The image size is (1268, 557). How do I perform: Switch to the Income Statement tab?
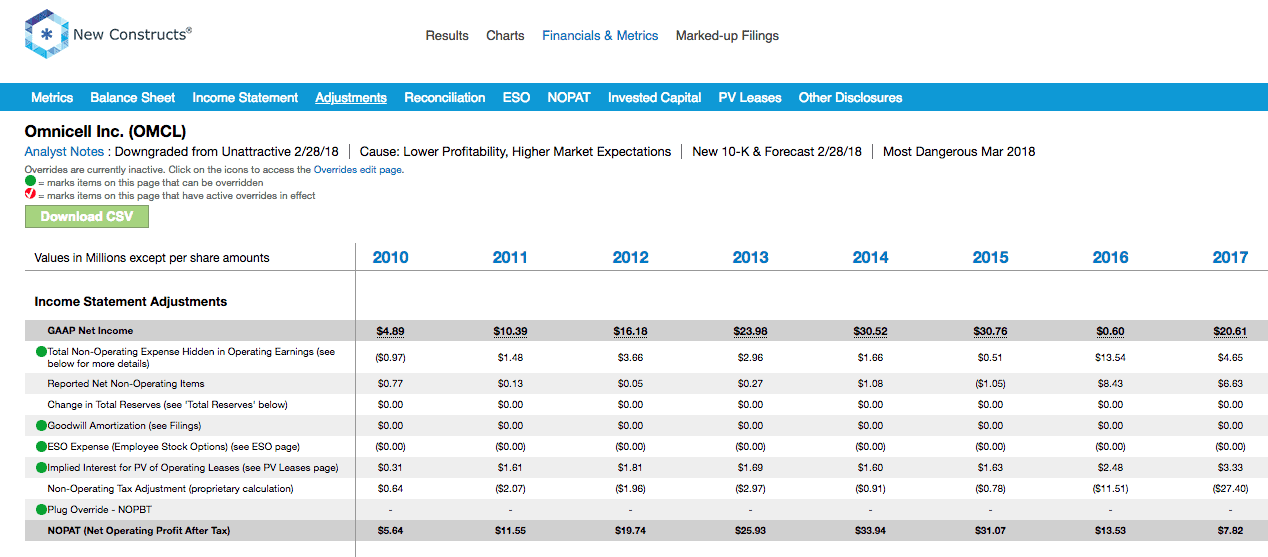pyautogui.click(x=245, y=97)
